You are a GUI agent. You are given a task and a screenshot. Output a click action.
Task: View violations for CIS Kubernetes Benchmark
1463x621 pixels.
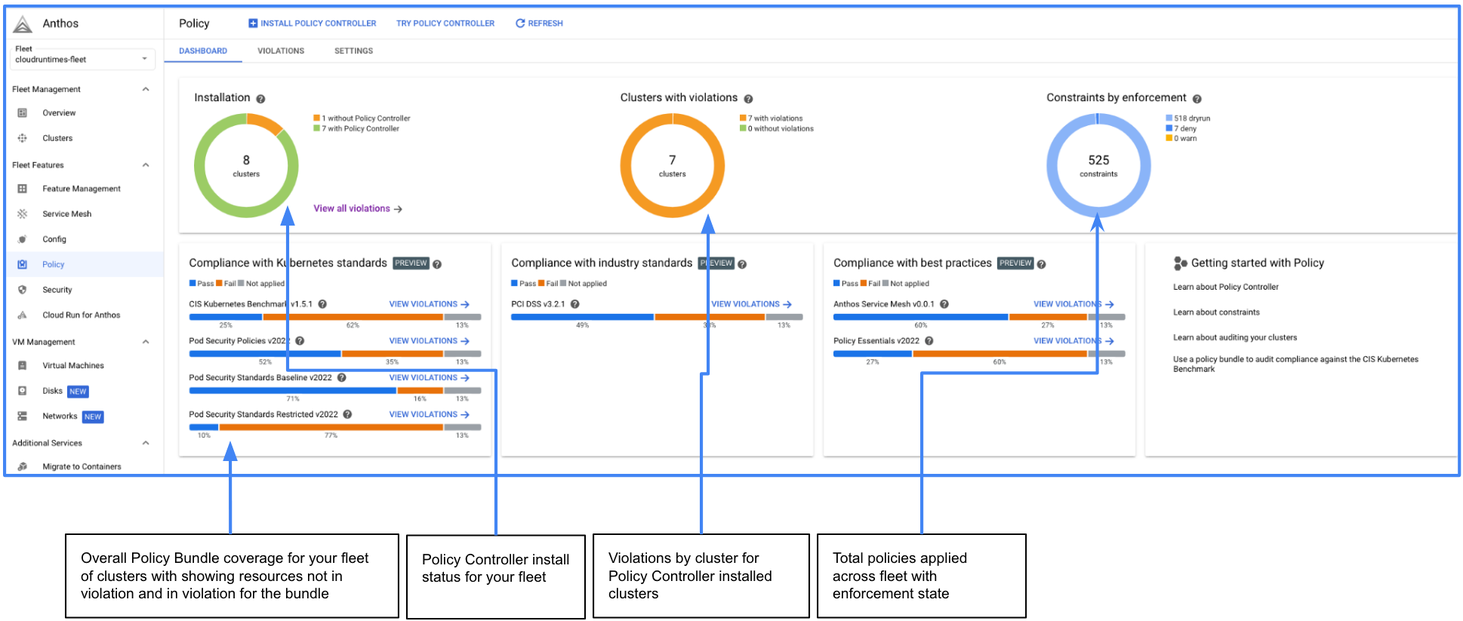coord(429,304)
